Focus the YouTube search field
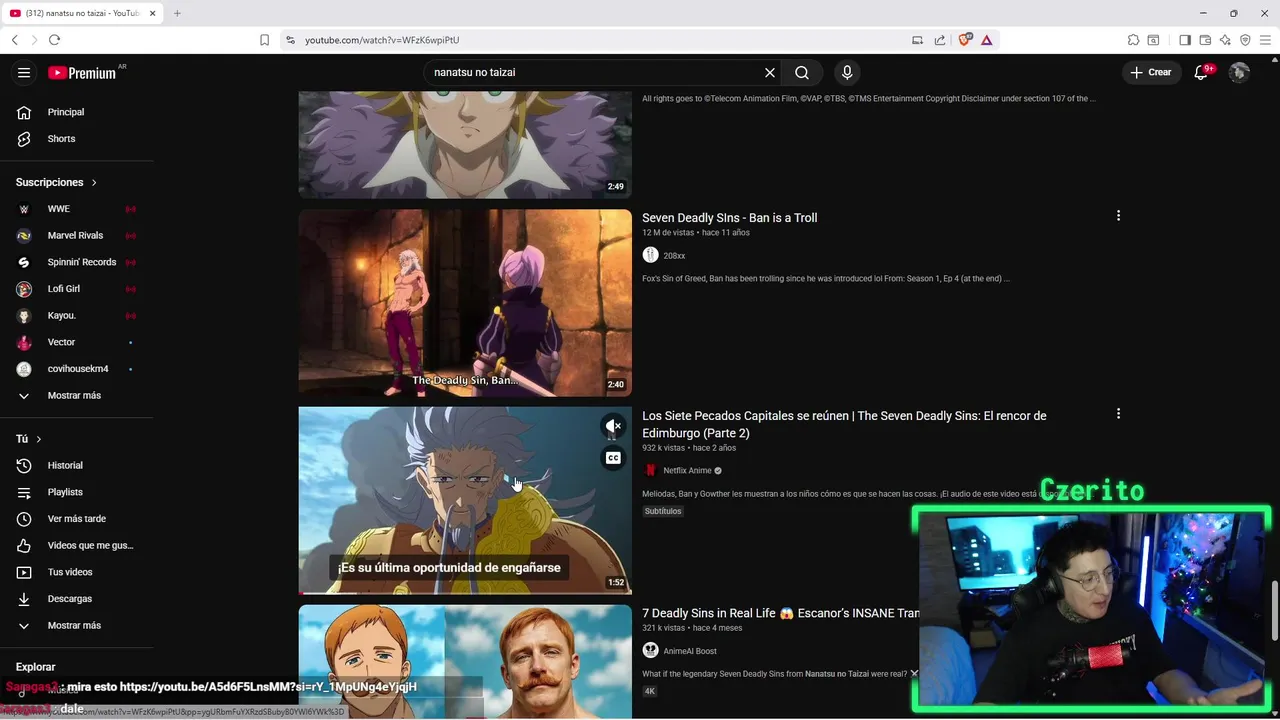1280x720 pixels. (x=595, y=72)
